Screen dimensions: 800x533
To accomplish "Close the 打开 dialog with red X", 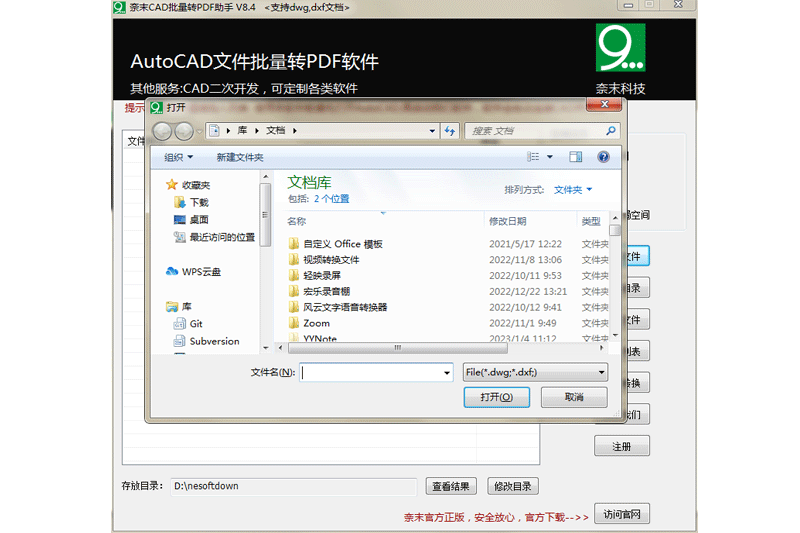I will tap(604, 104).
